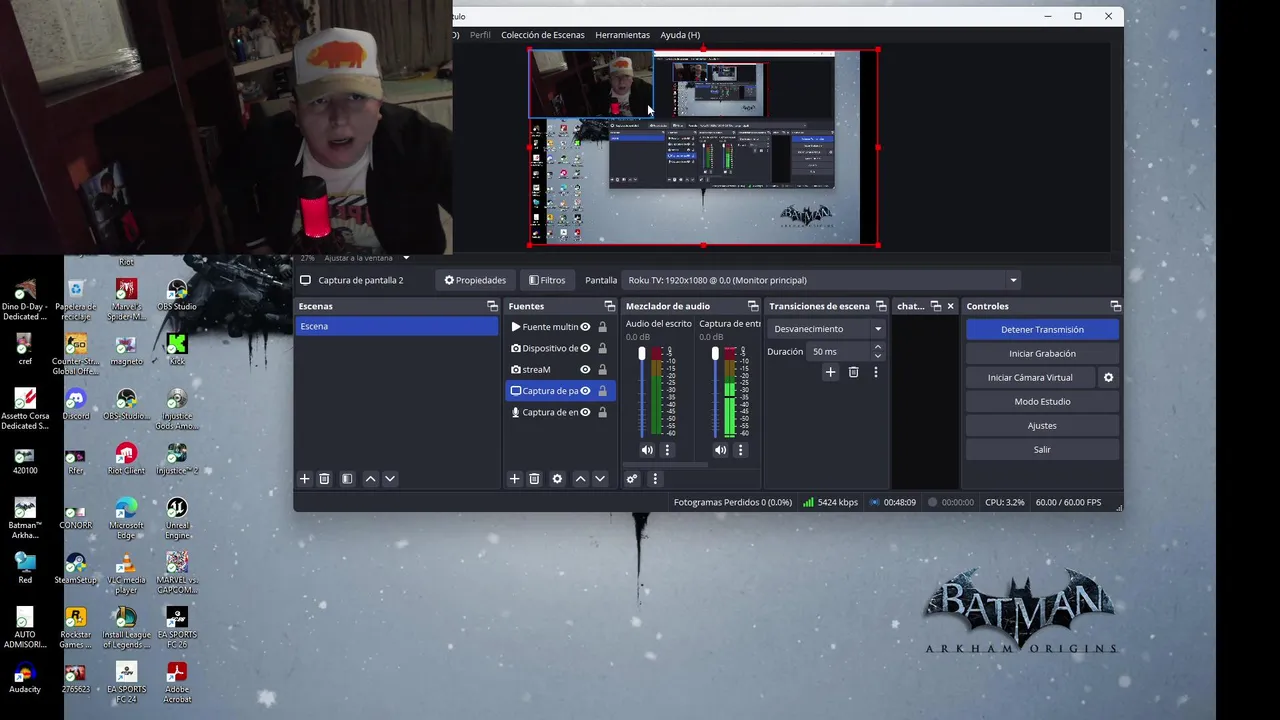Image resolution: width=1280 pixels, height=720 pixels.
Task: Open preview scaling dropdown Ajustar a la ventana
Action: (366, 258)
